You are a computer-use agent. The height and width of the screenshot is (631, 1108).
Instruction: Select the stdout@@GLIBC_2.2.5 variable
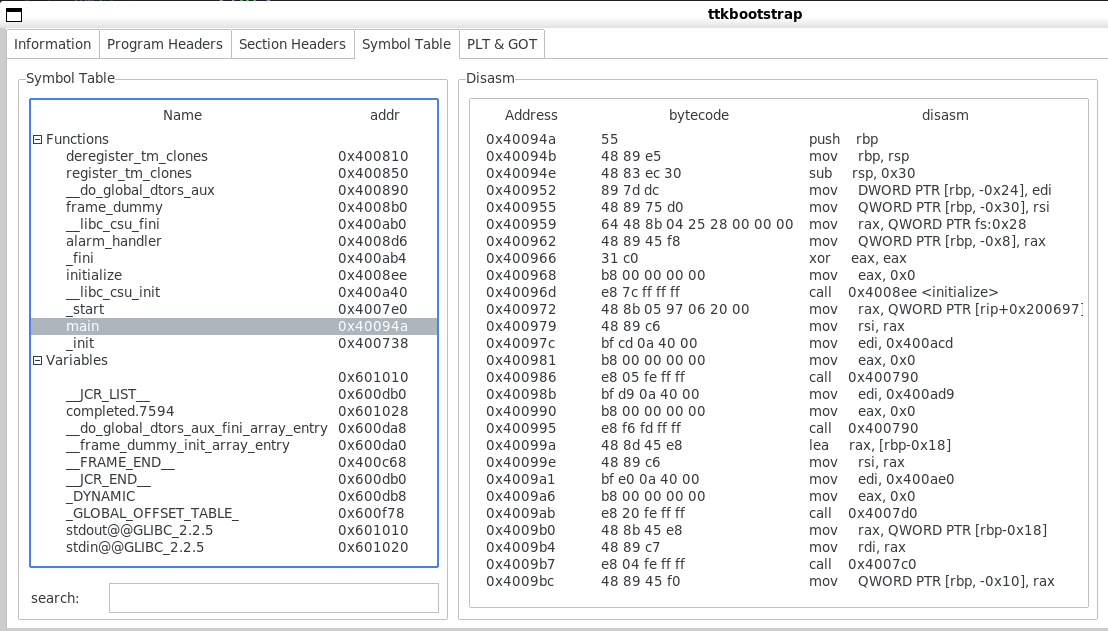234,530
